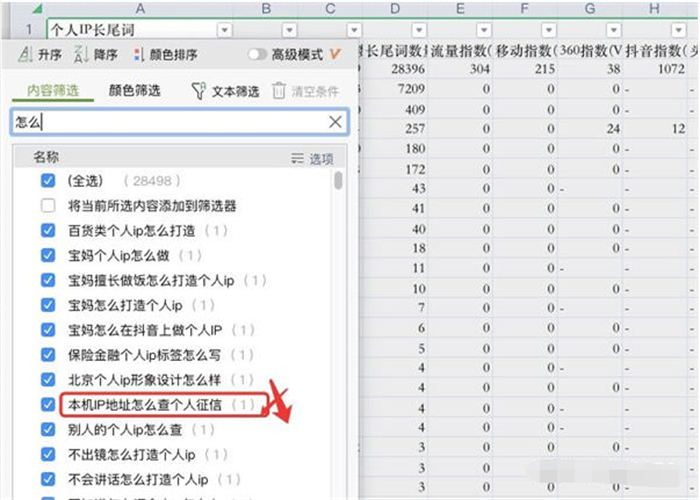Image resolution: width=700 pixels, height=500 pixels.
Task: Uncheck 不出镜怎么打造个人ip checkbox
Action: (48, 454)
